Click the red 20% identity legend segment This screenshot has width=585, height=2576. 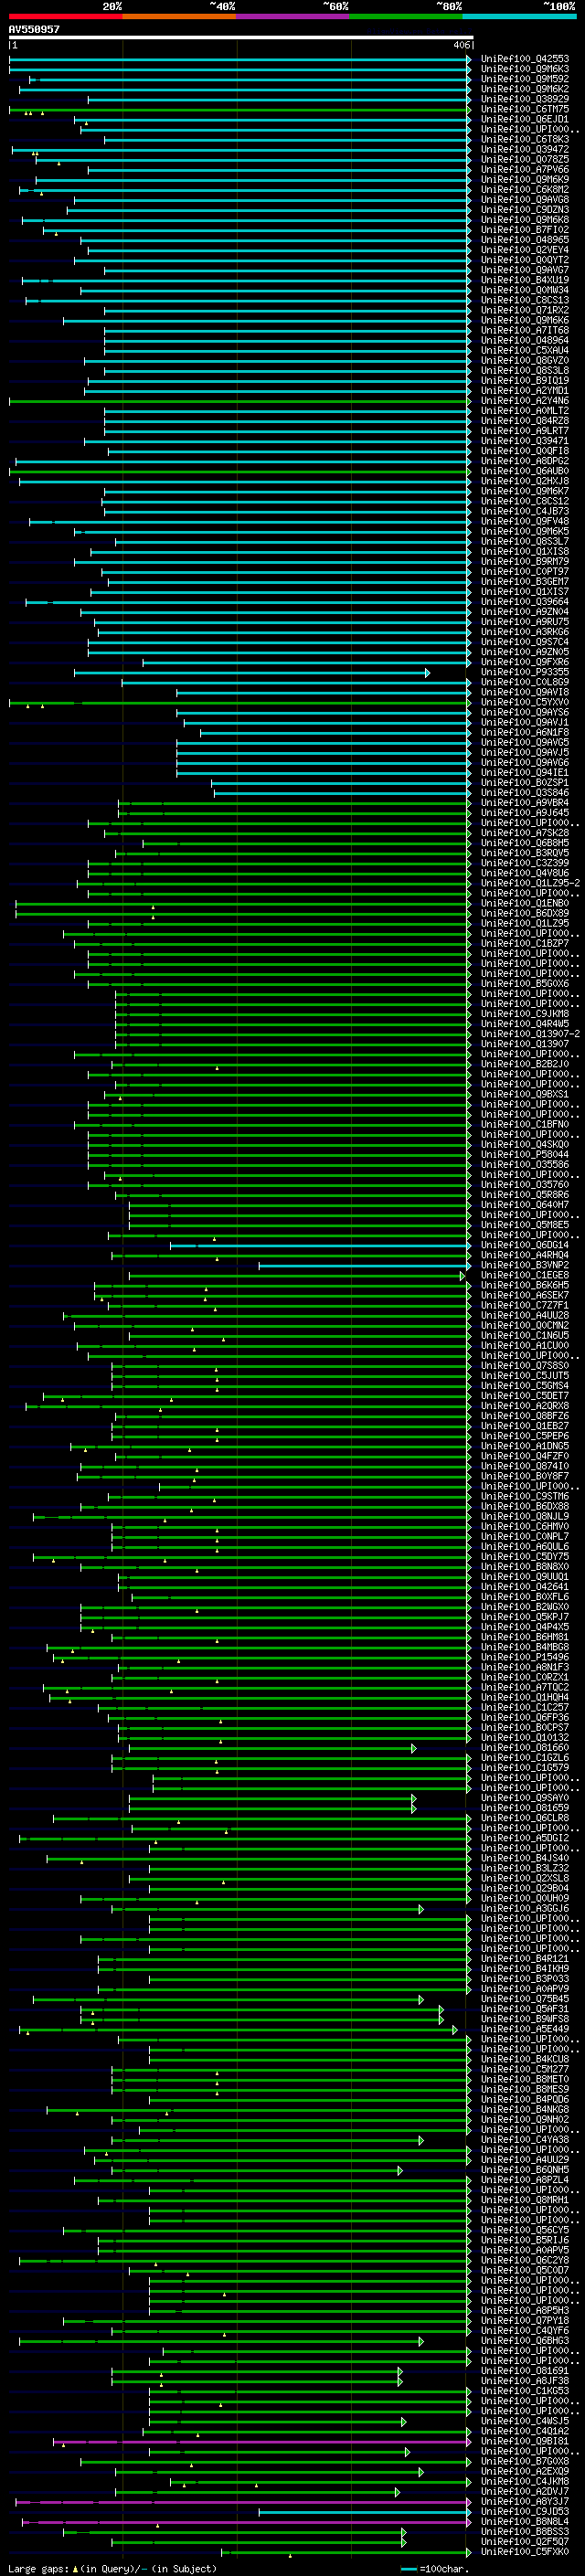pos(65,16)
